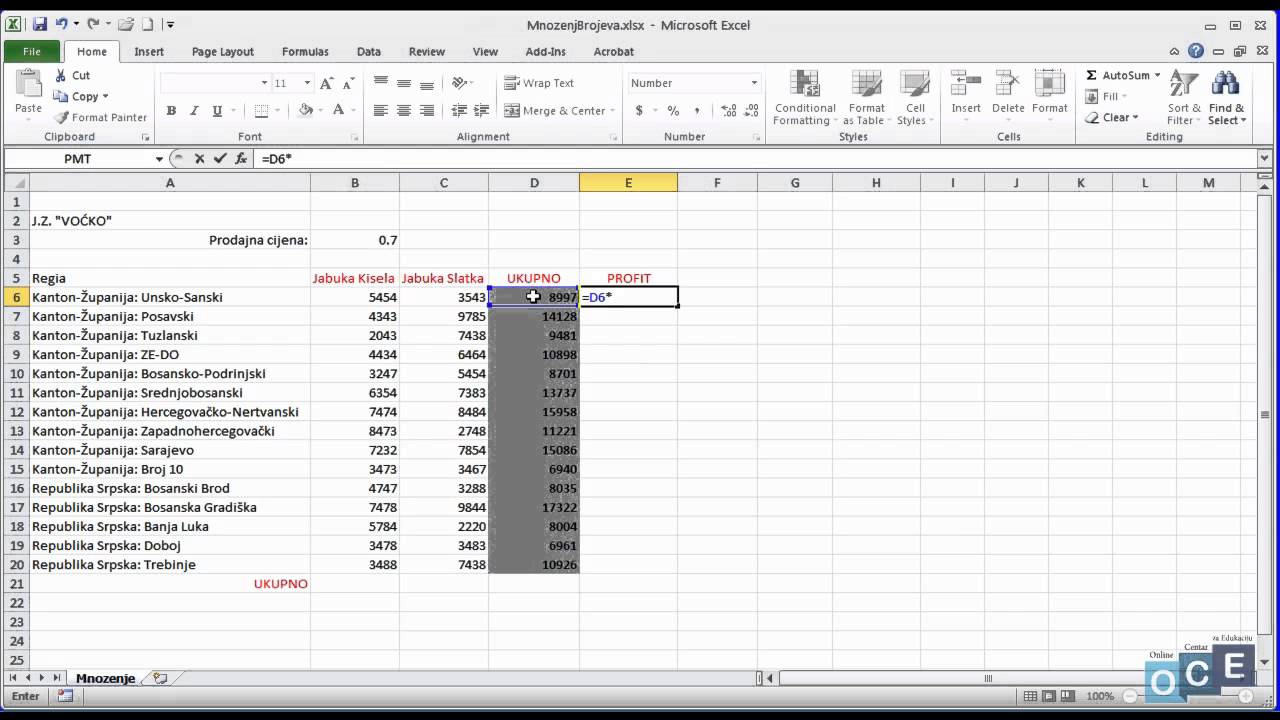Screen dimensions: 1280x720
Task: Open Format as Table gallery
Action: pos(867,98)
